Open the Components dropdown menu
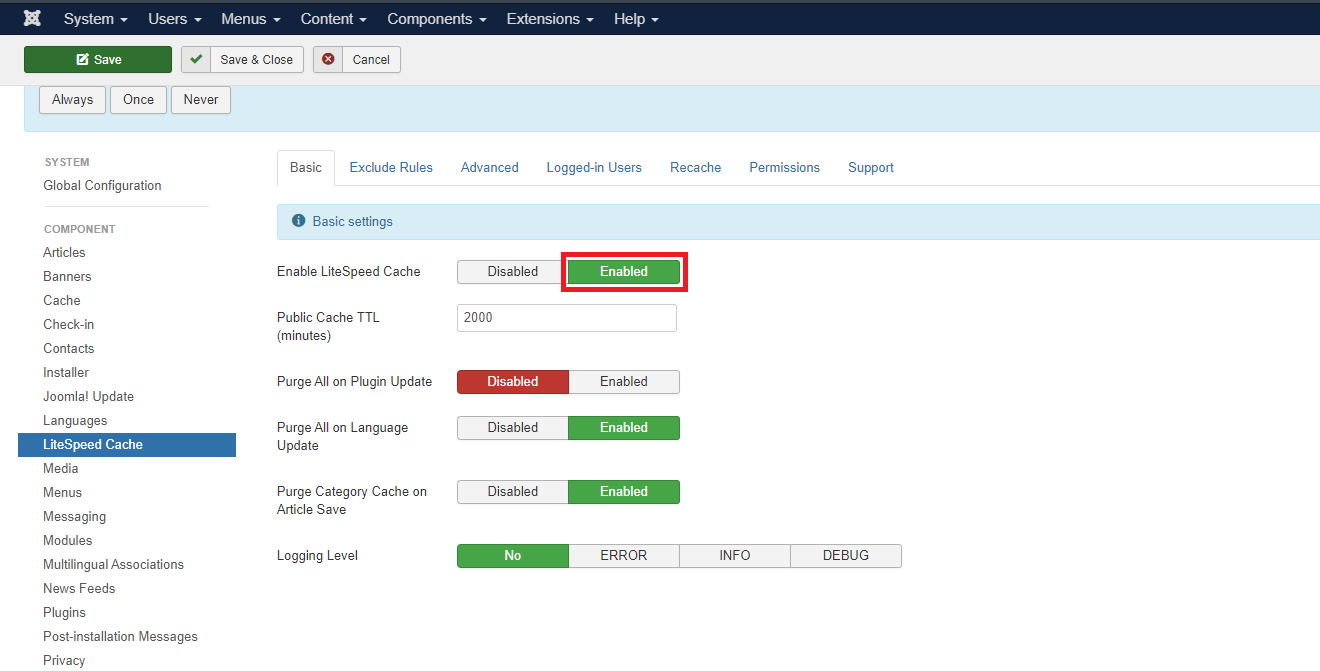1320x671 pixels. coord(436,19)
